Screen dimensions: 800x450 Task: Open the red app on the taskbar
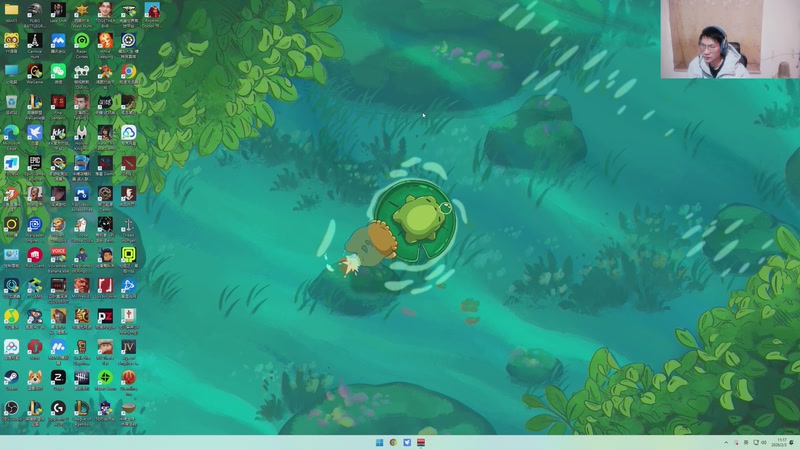421,442
